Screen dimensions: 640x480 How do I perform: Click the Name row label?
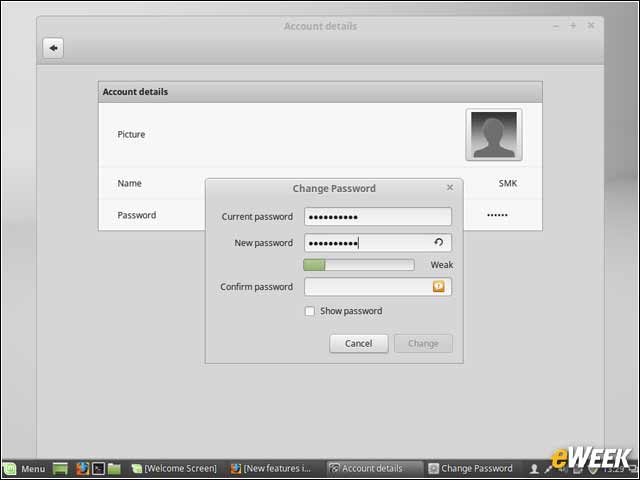129,183
